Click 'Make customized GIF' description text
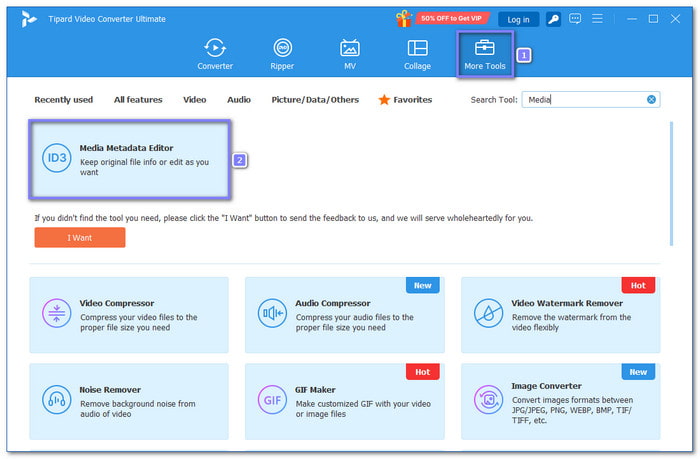Viewport: 700px width, 459px height. (363, 409)
